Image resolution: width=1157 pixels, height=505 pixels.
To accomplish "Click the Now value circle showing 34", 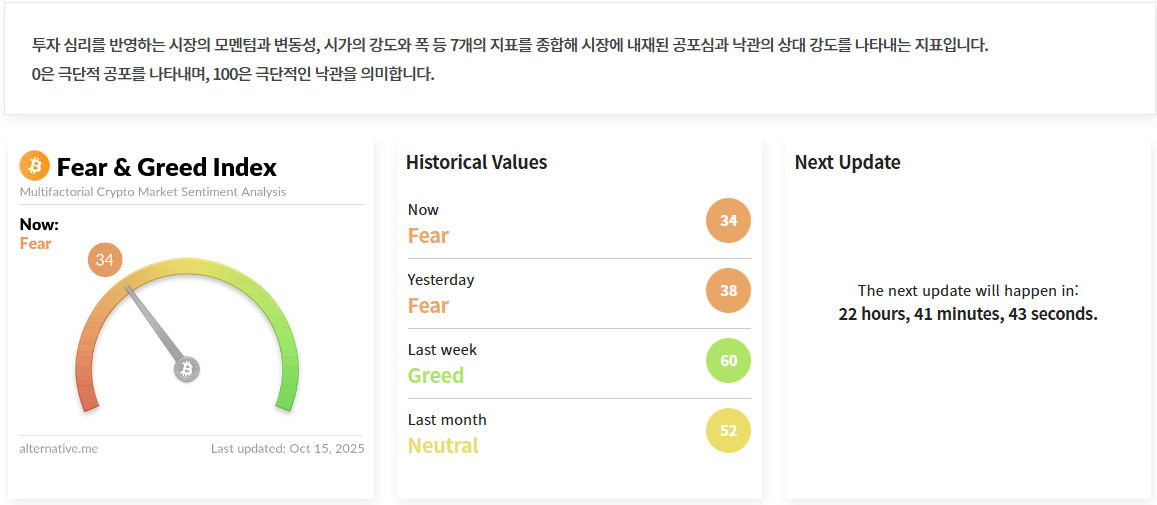I will [x=728, y=220].
